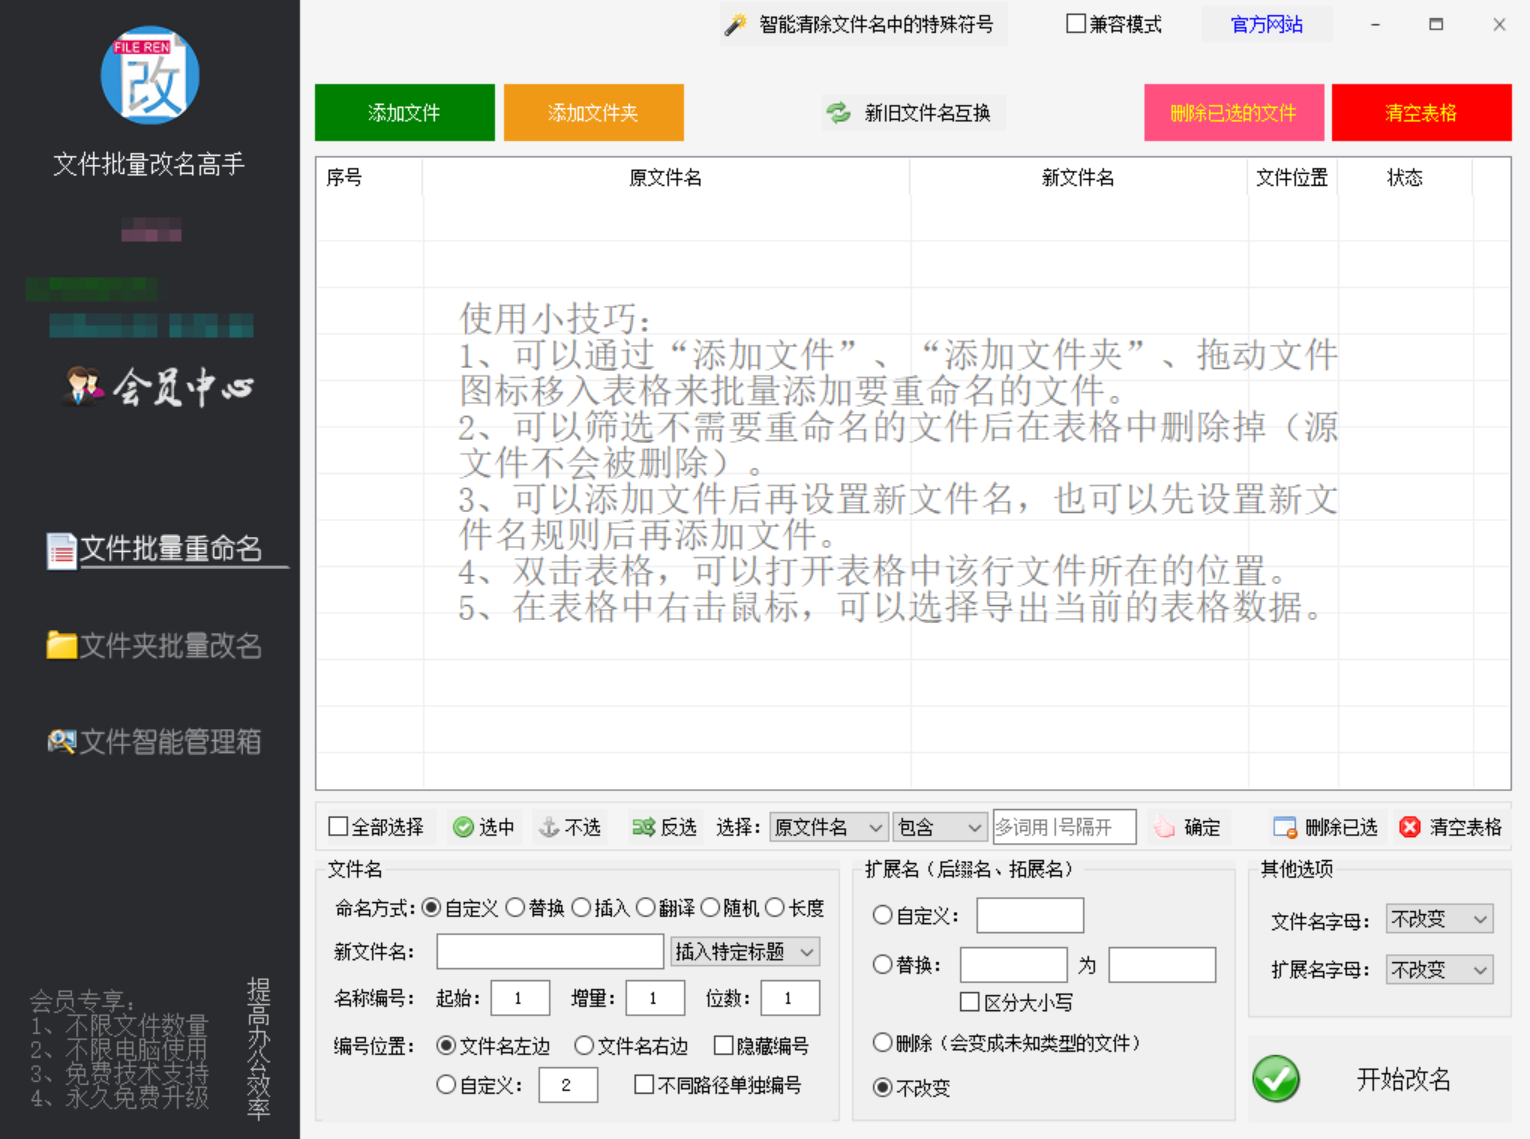Click the 删除已选 icon in filter bar
This screenshot has width=1530, height=1139.
[1284, 827]
